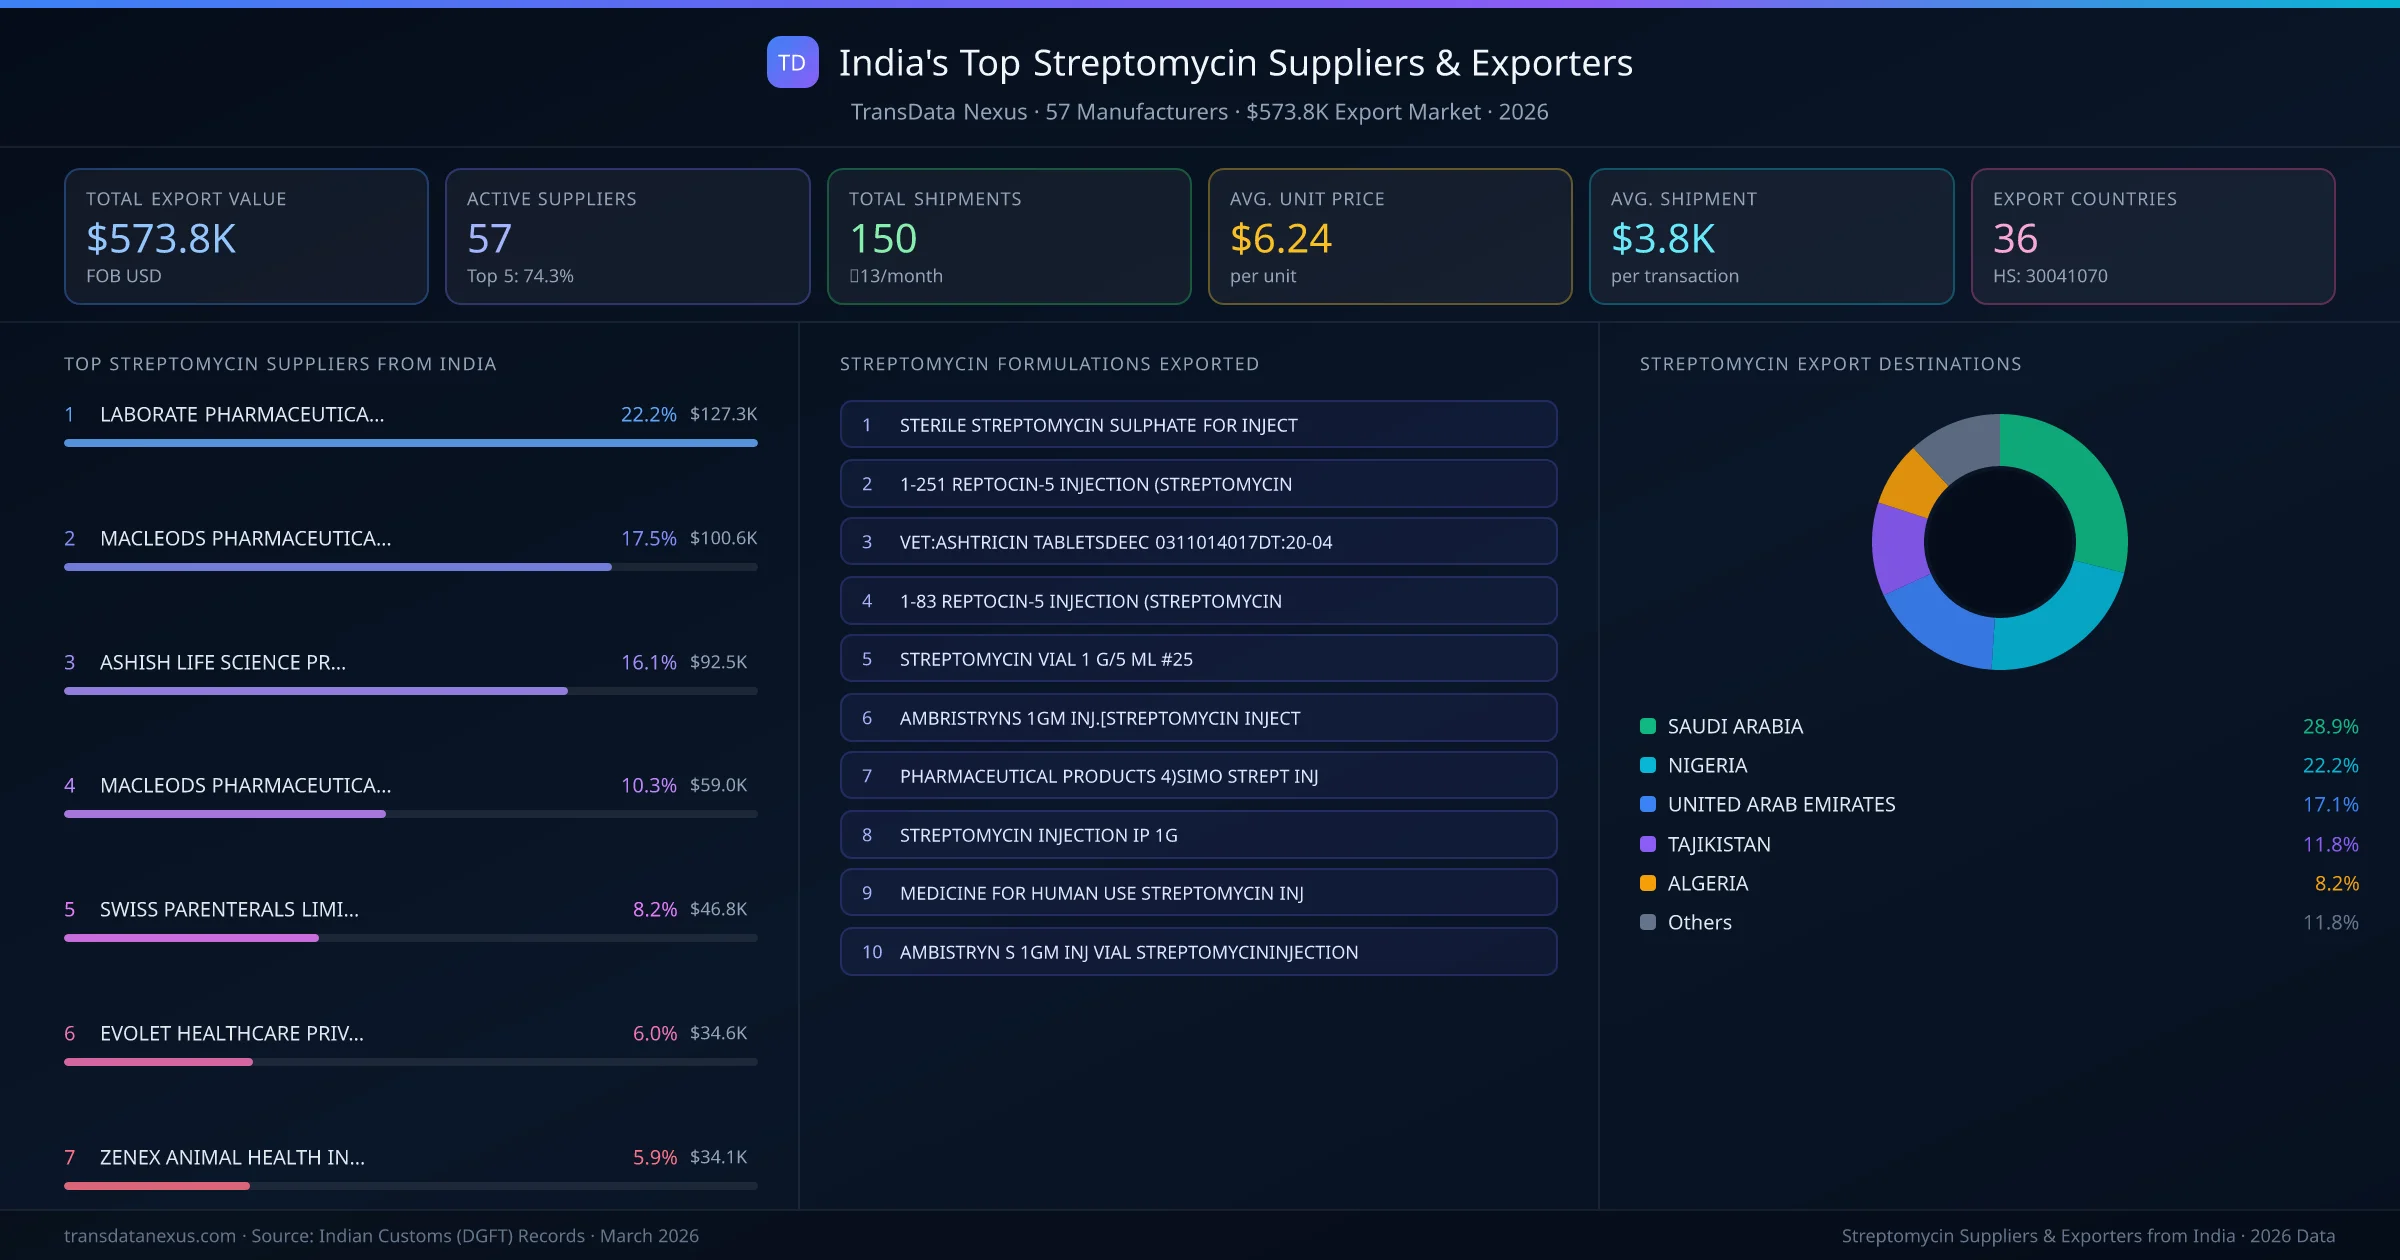Click the teal Nigeria legend marker
Screen dimensions: 2400x1260
tap(1648, 766)
